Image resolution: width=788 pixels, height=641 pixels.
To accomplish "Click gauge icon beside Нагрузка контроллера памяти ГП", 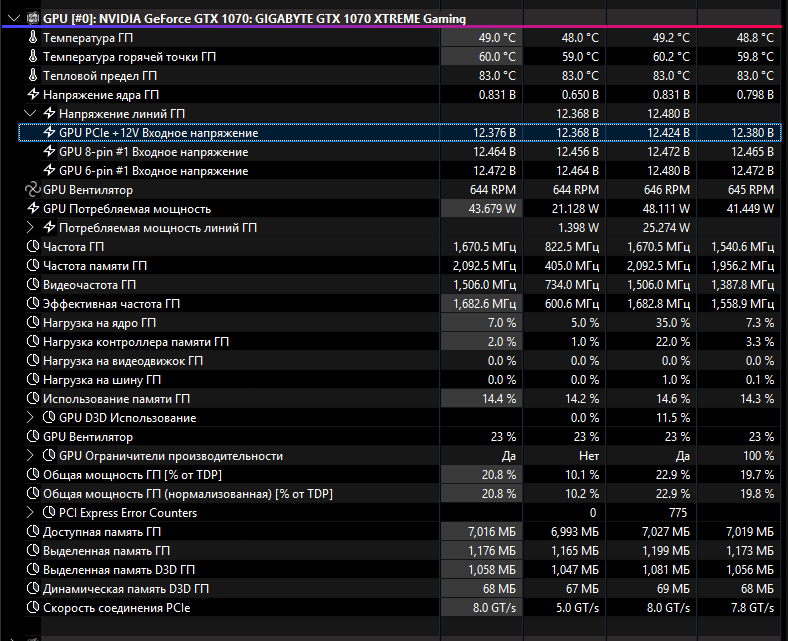I will pyautogui.click(x=33, y=341).
